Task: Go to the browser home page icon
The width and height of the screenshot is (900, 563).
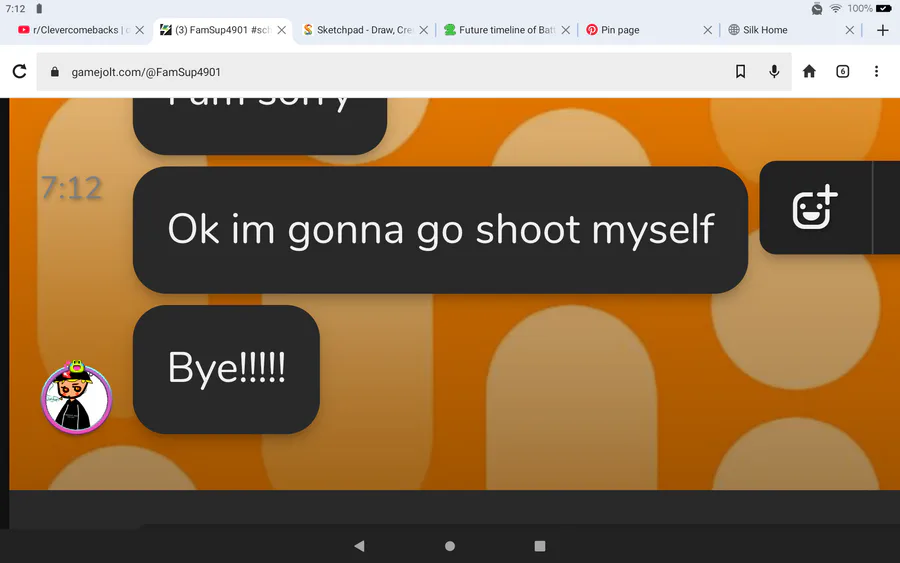Action: (x=809, y=72)
